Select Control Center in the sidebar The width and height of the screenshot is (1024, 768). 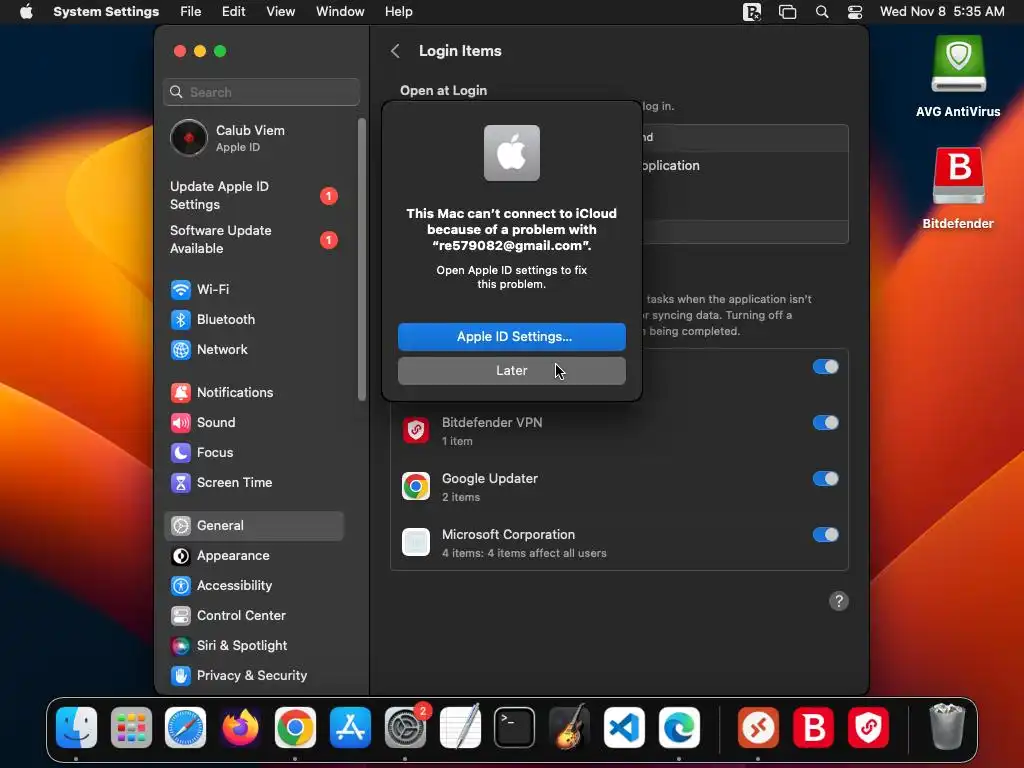pyautogui.click(x=253, y=616)
